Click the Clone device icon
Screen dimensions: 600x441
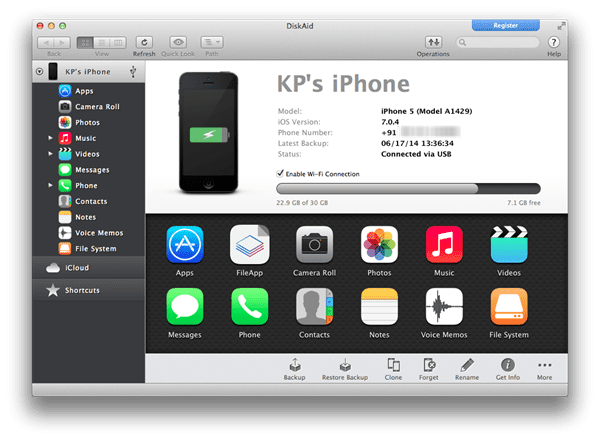click(393, 365)
